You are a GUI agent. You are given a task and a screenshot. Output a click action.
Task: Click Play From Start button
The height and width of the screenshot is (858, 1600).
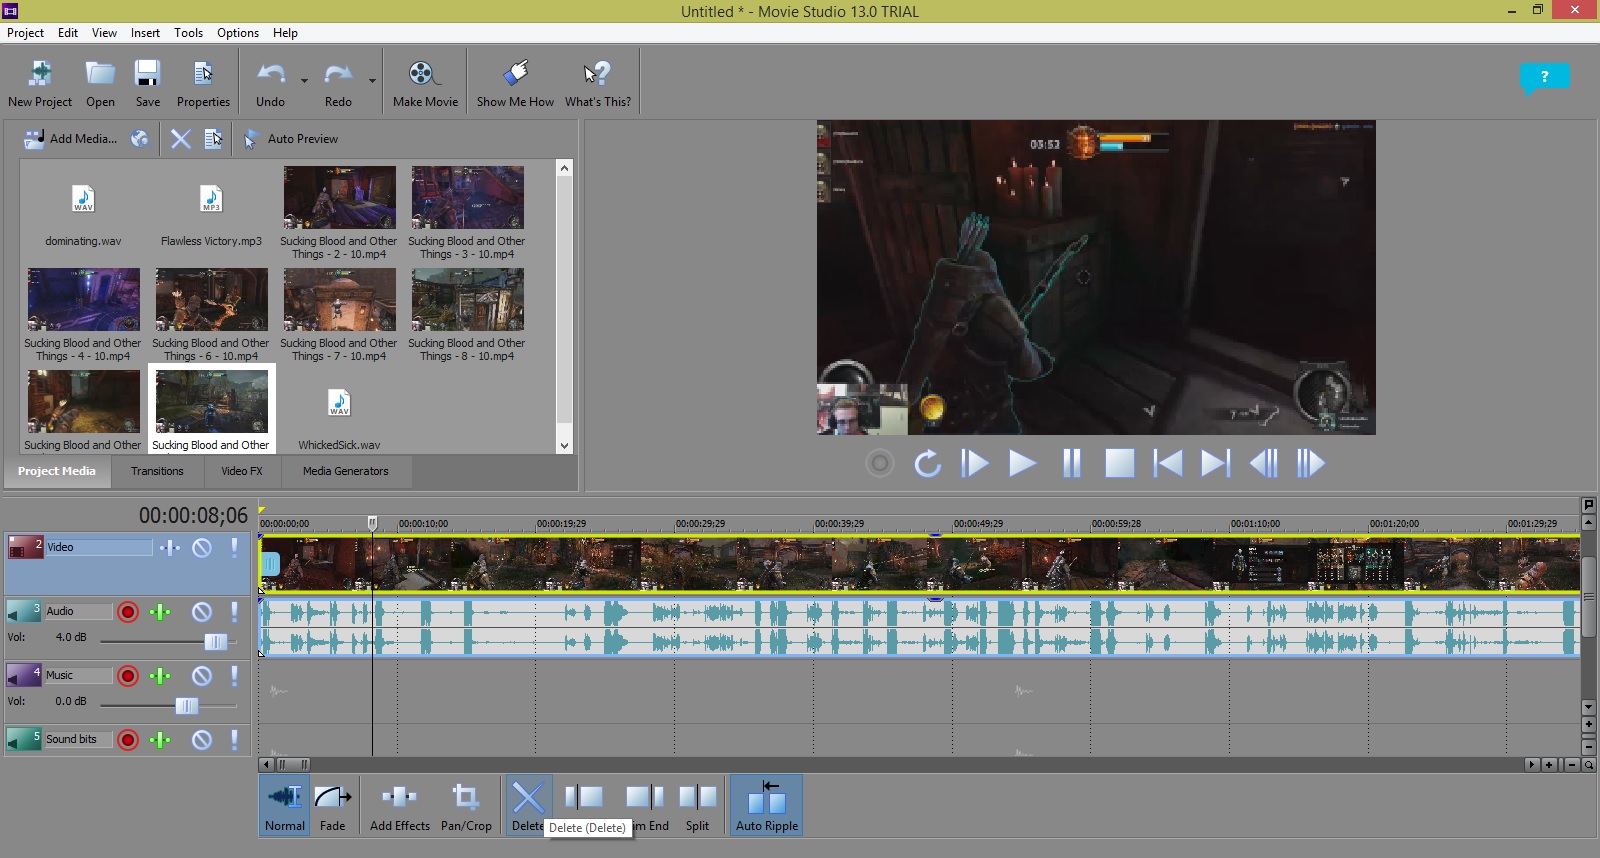974,464
